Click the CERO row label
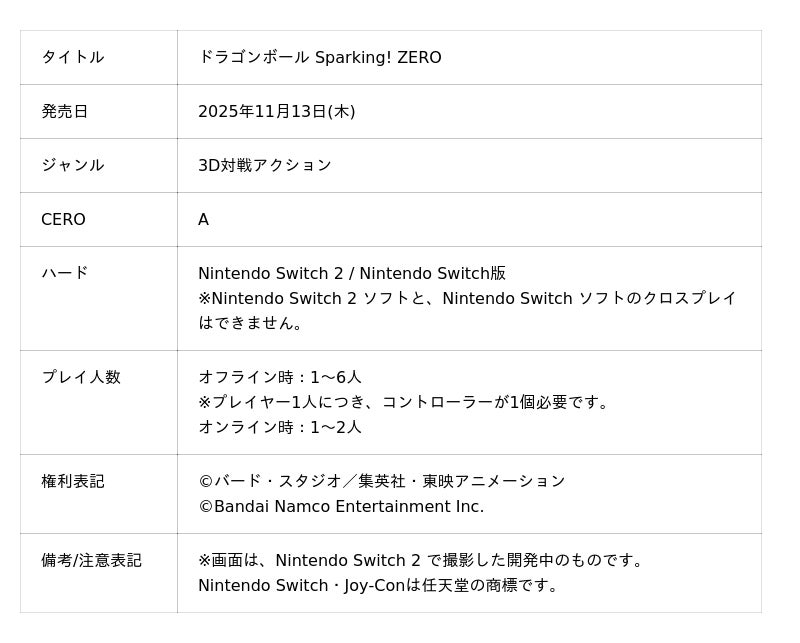Screen dimensions: 800x643 [x=63, y=219]
